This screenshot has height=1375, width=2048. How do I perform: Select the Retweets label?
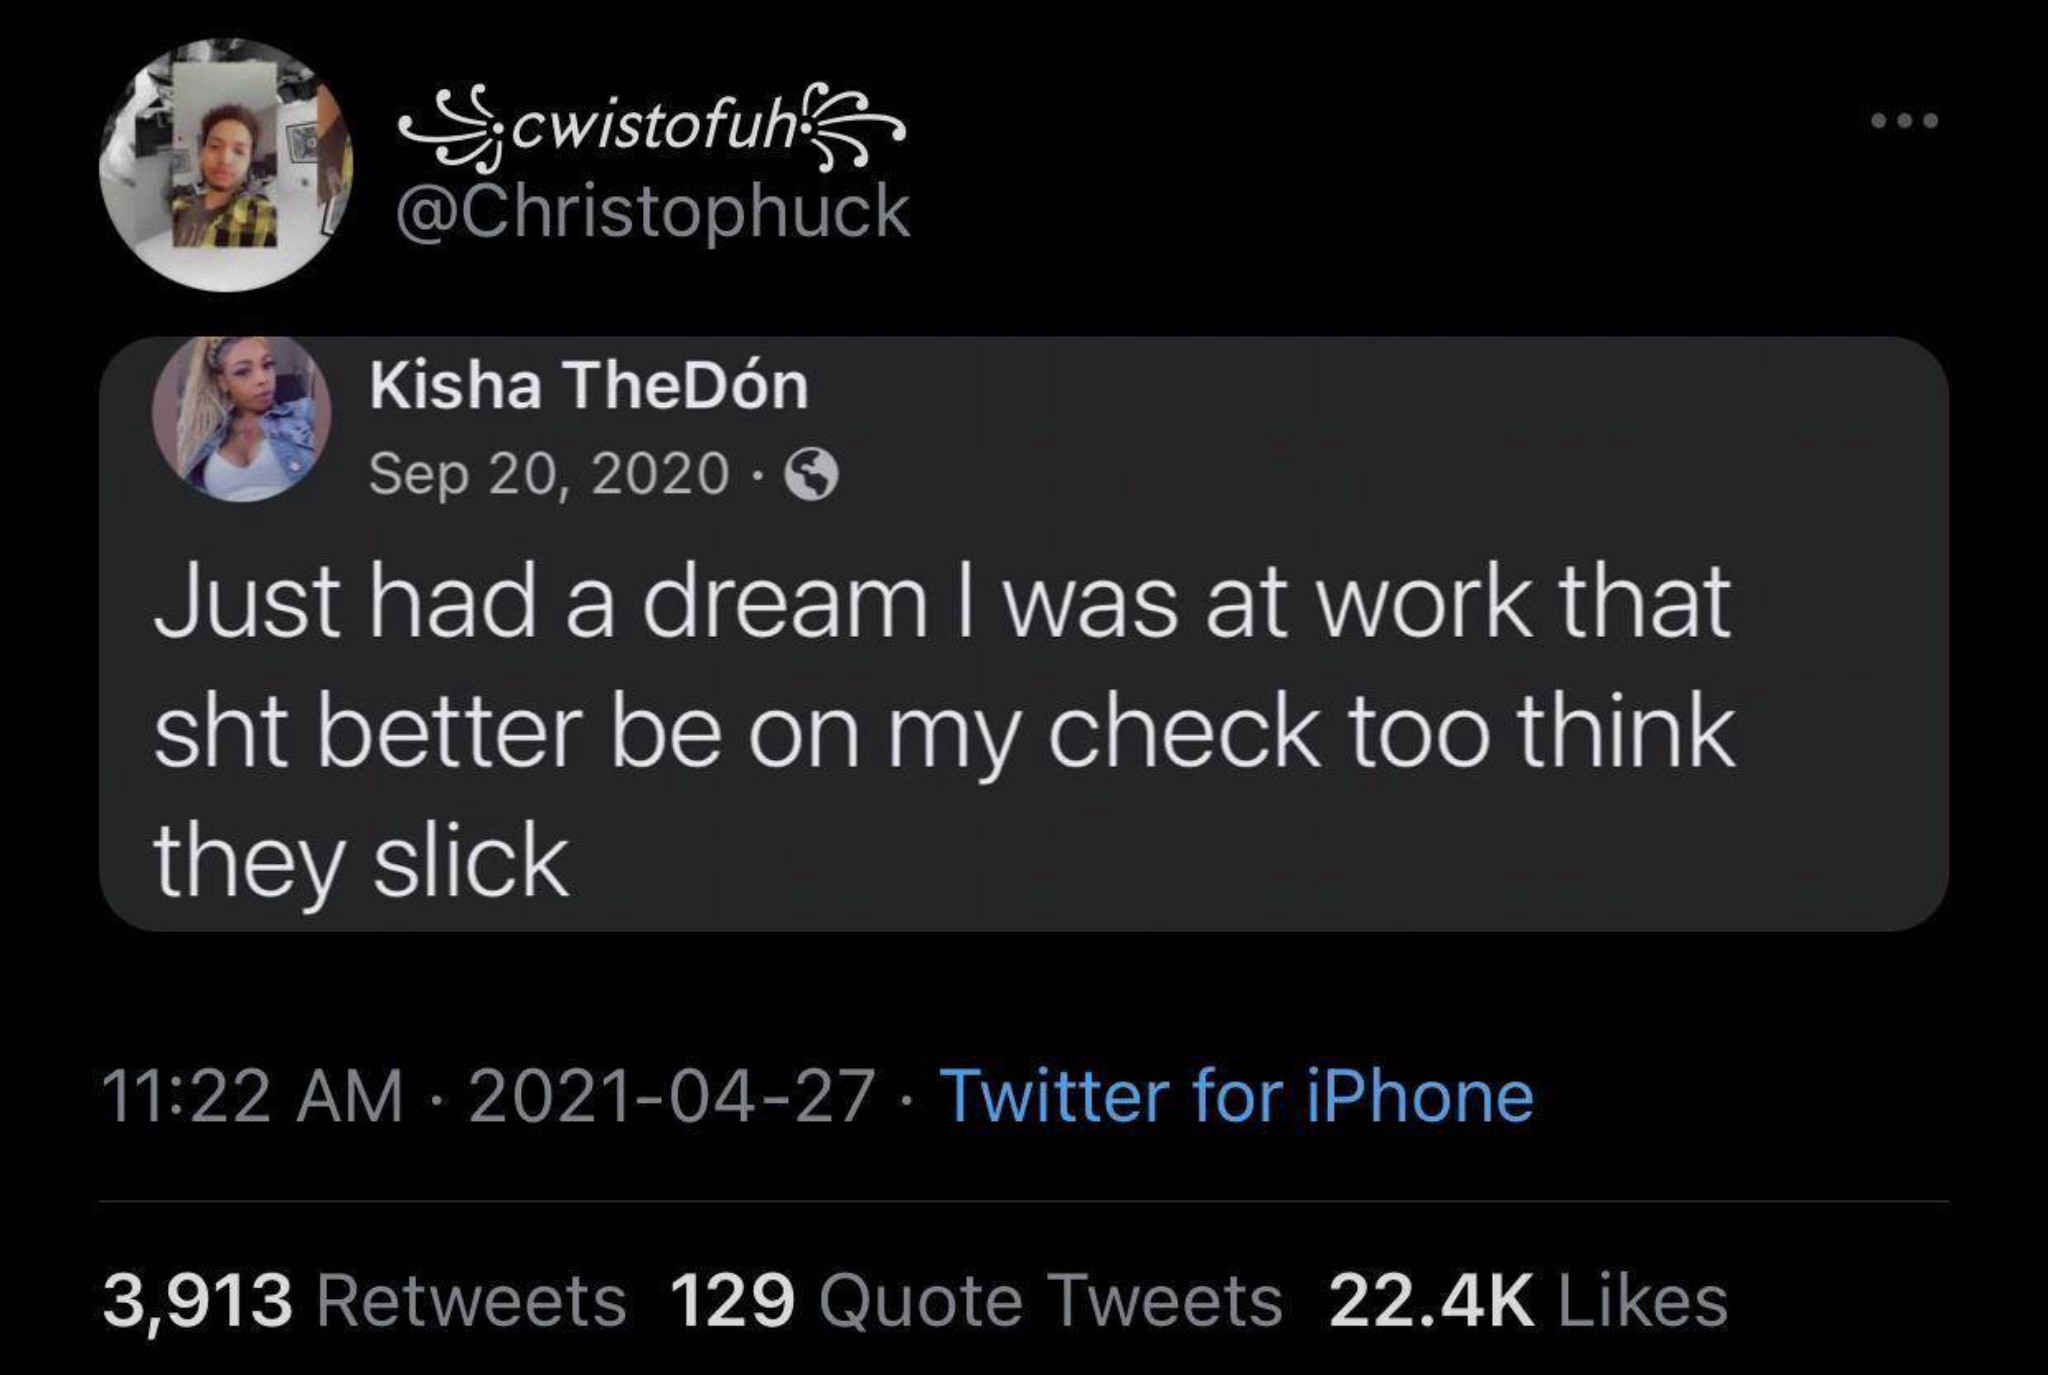472,1301
